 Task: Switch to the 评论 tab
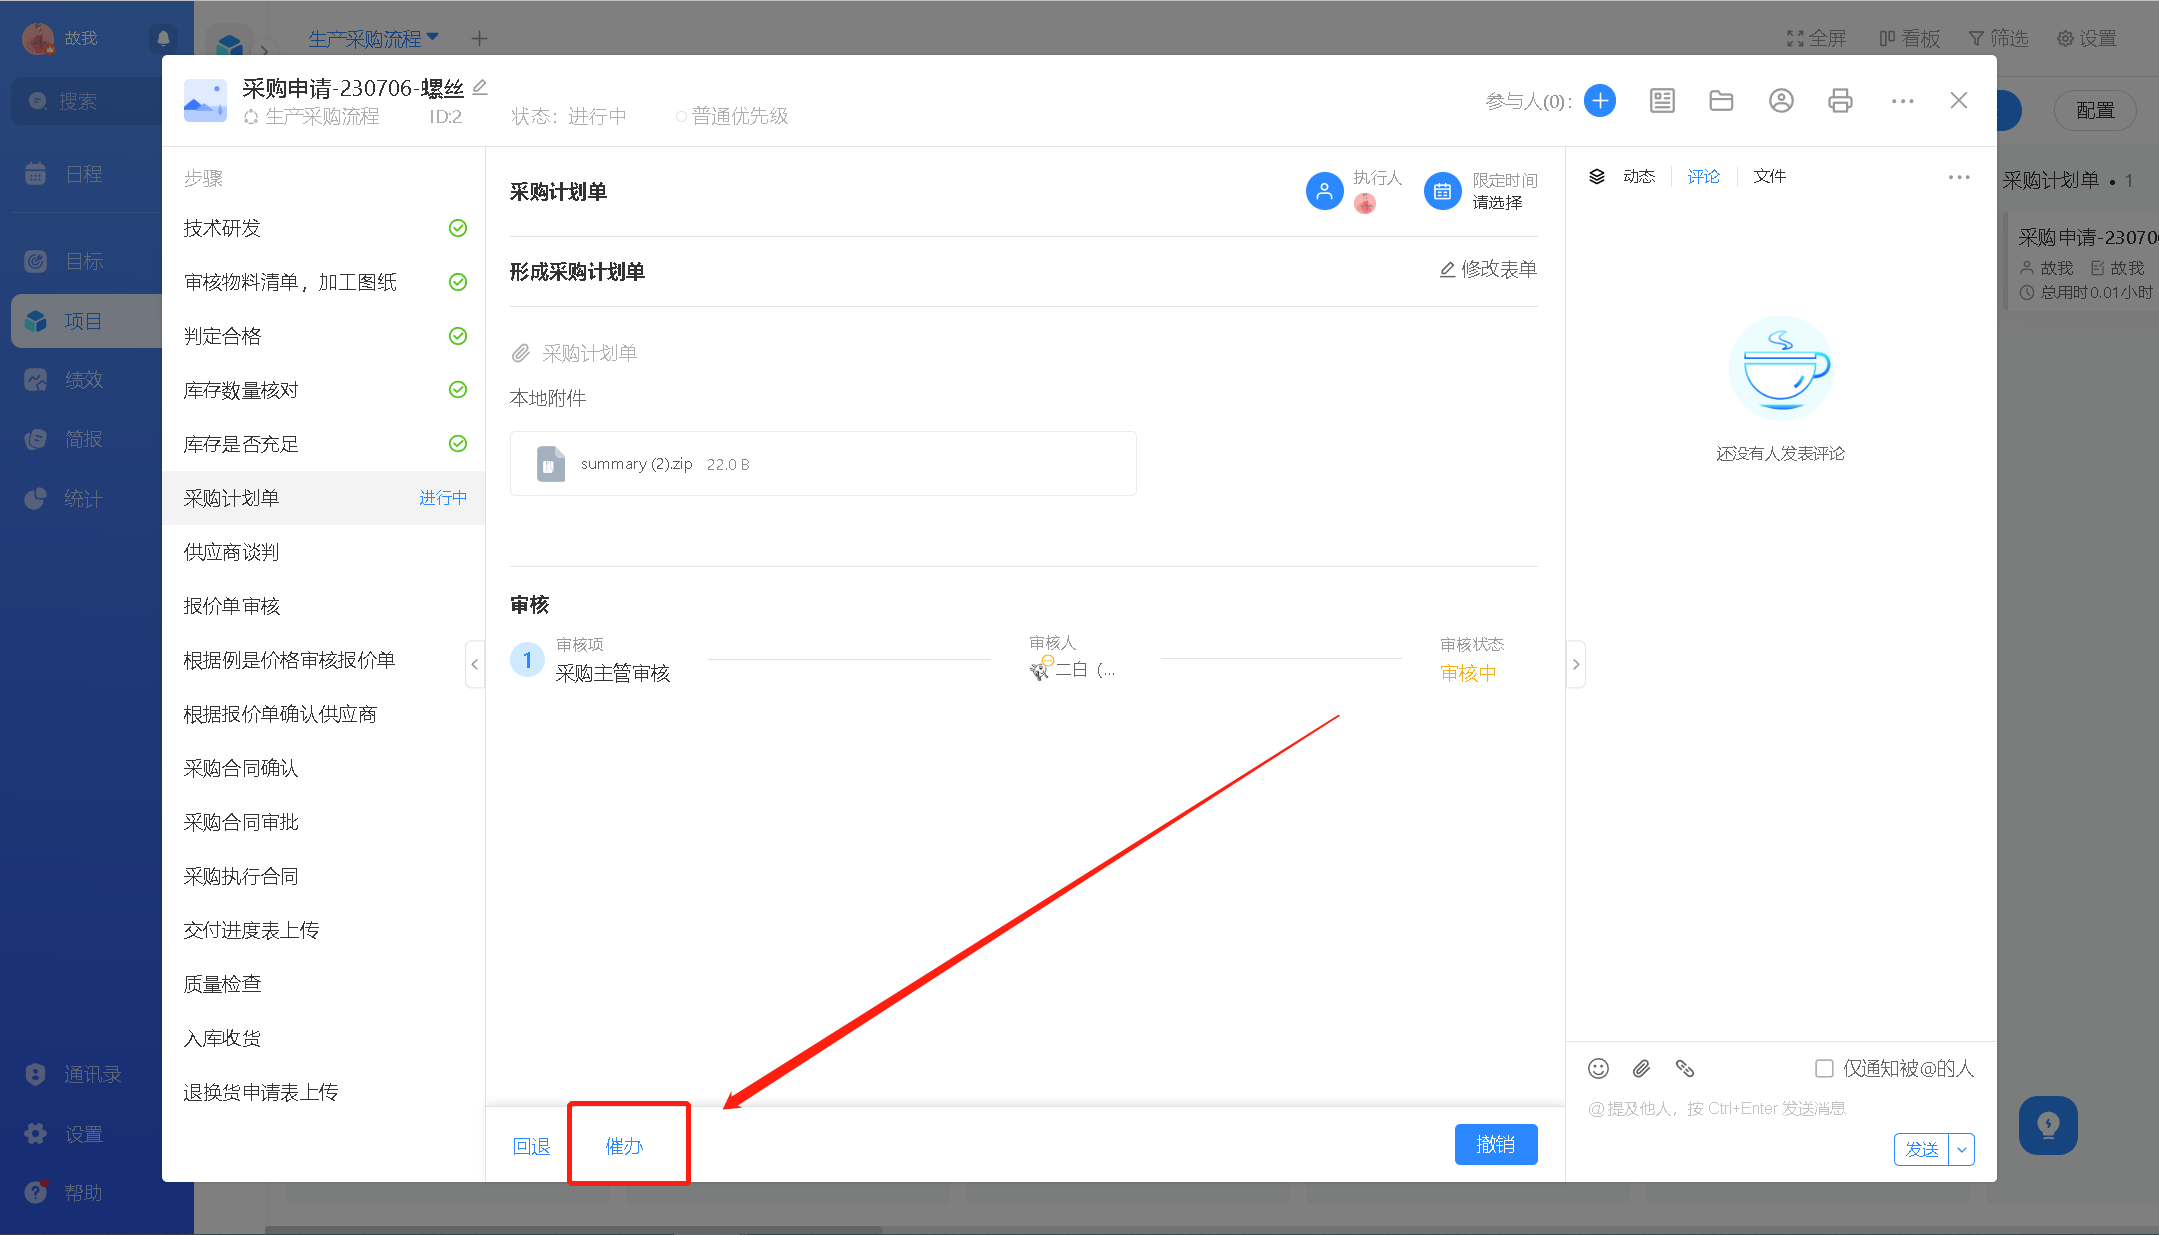pyautogui.click(x=1703, y=177)
